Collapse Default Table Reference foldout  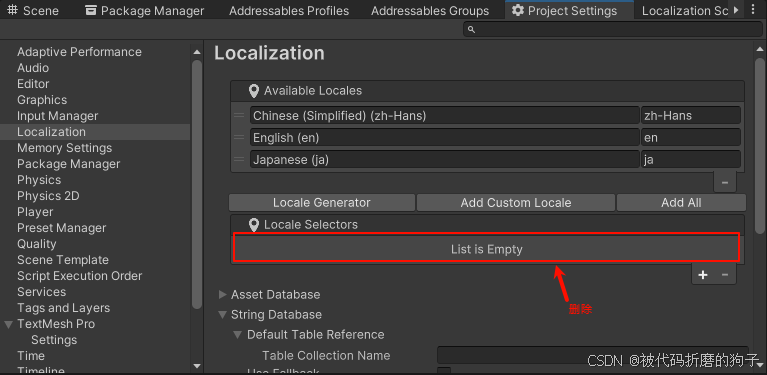(238, 335)
